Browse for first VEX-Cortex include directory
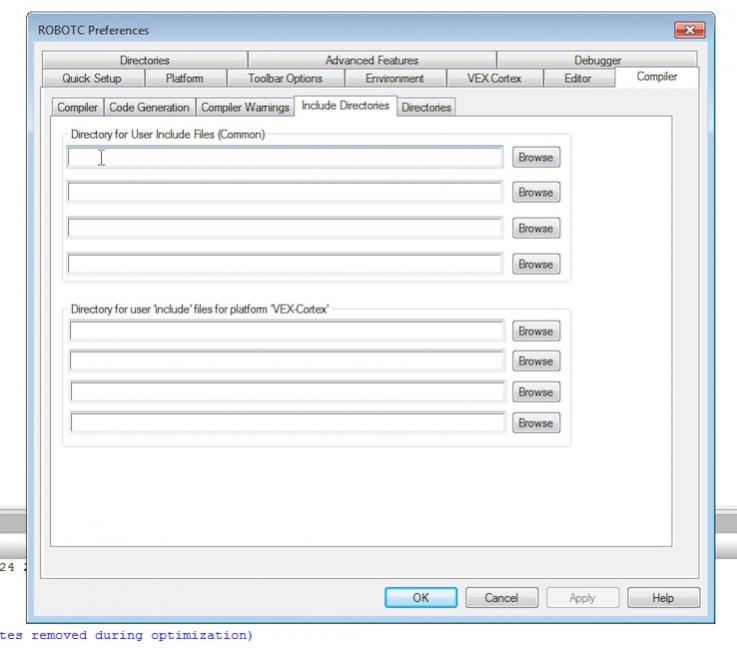 (x=536, y=331)
